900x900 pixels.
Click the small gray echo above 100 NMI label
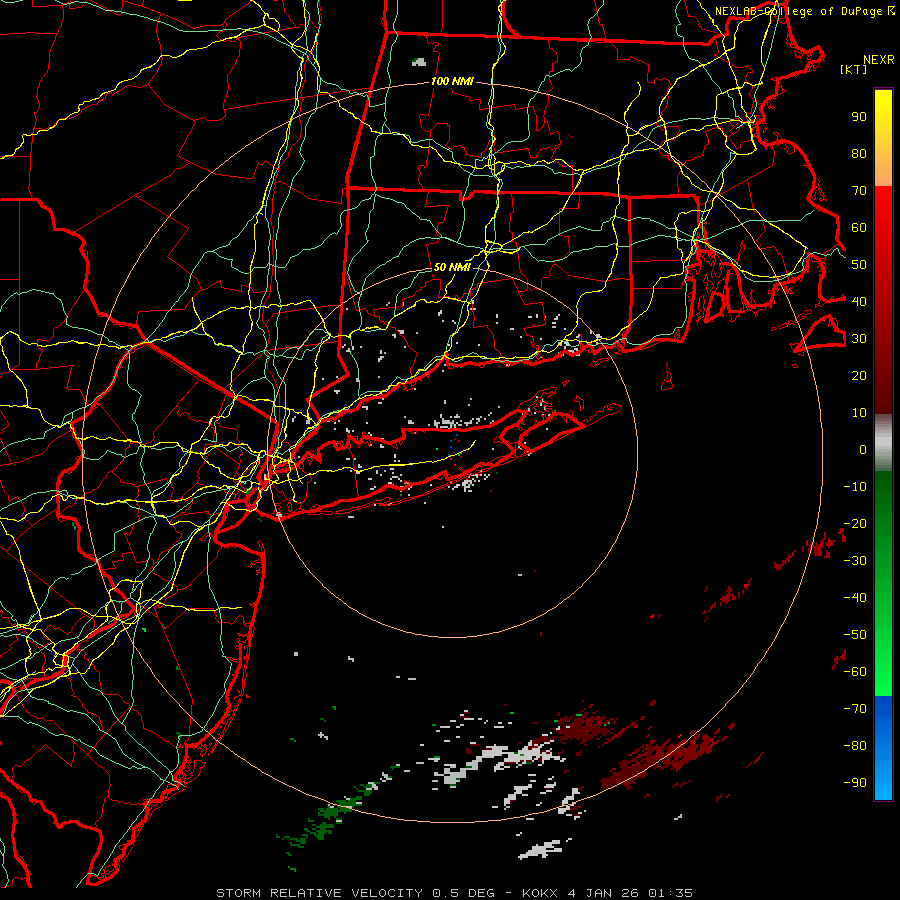(420, 62)
